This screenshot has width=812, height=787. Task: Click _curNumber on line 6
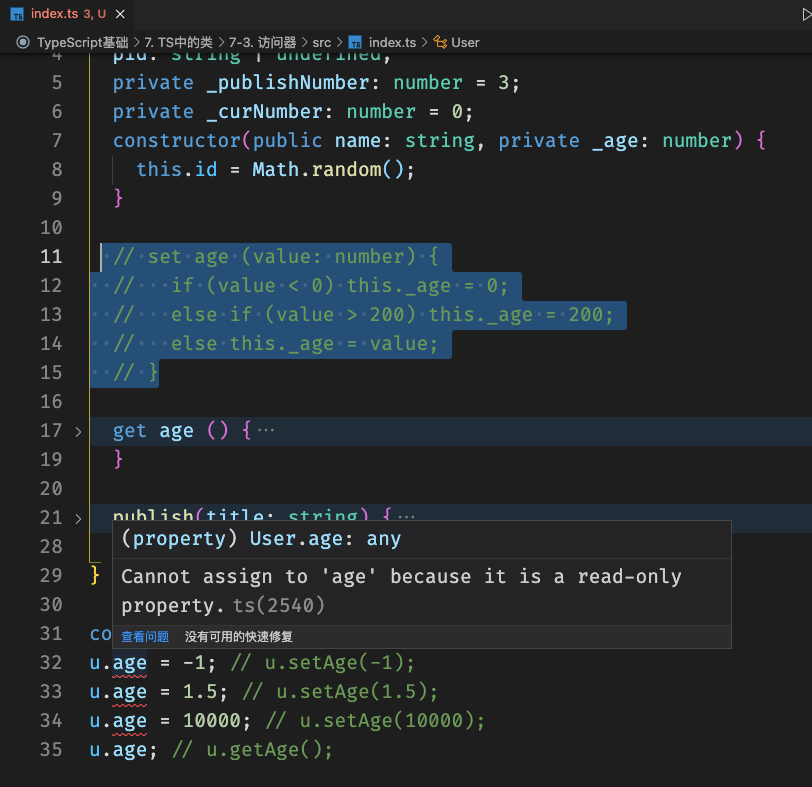265,112
